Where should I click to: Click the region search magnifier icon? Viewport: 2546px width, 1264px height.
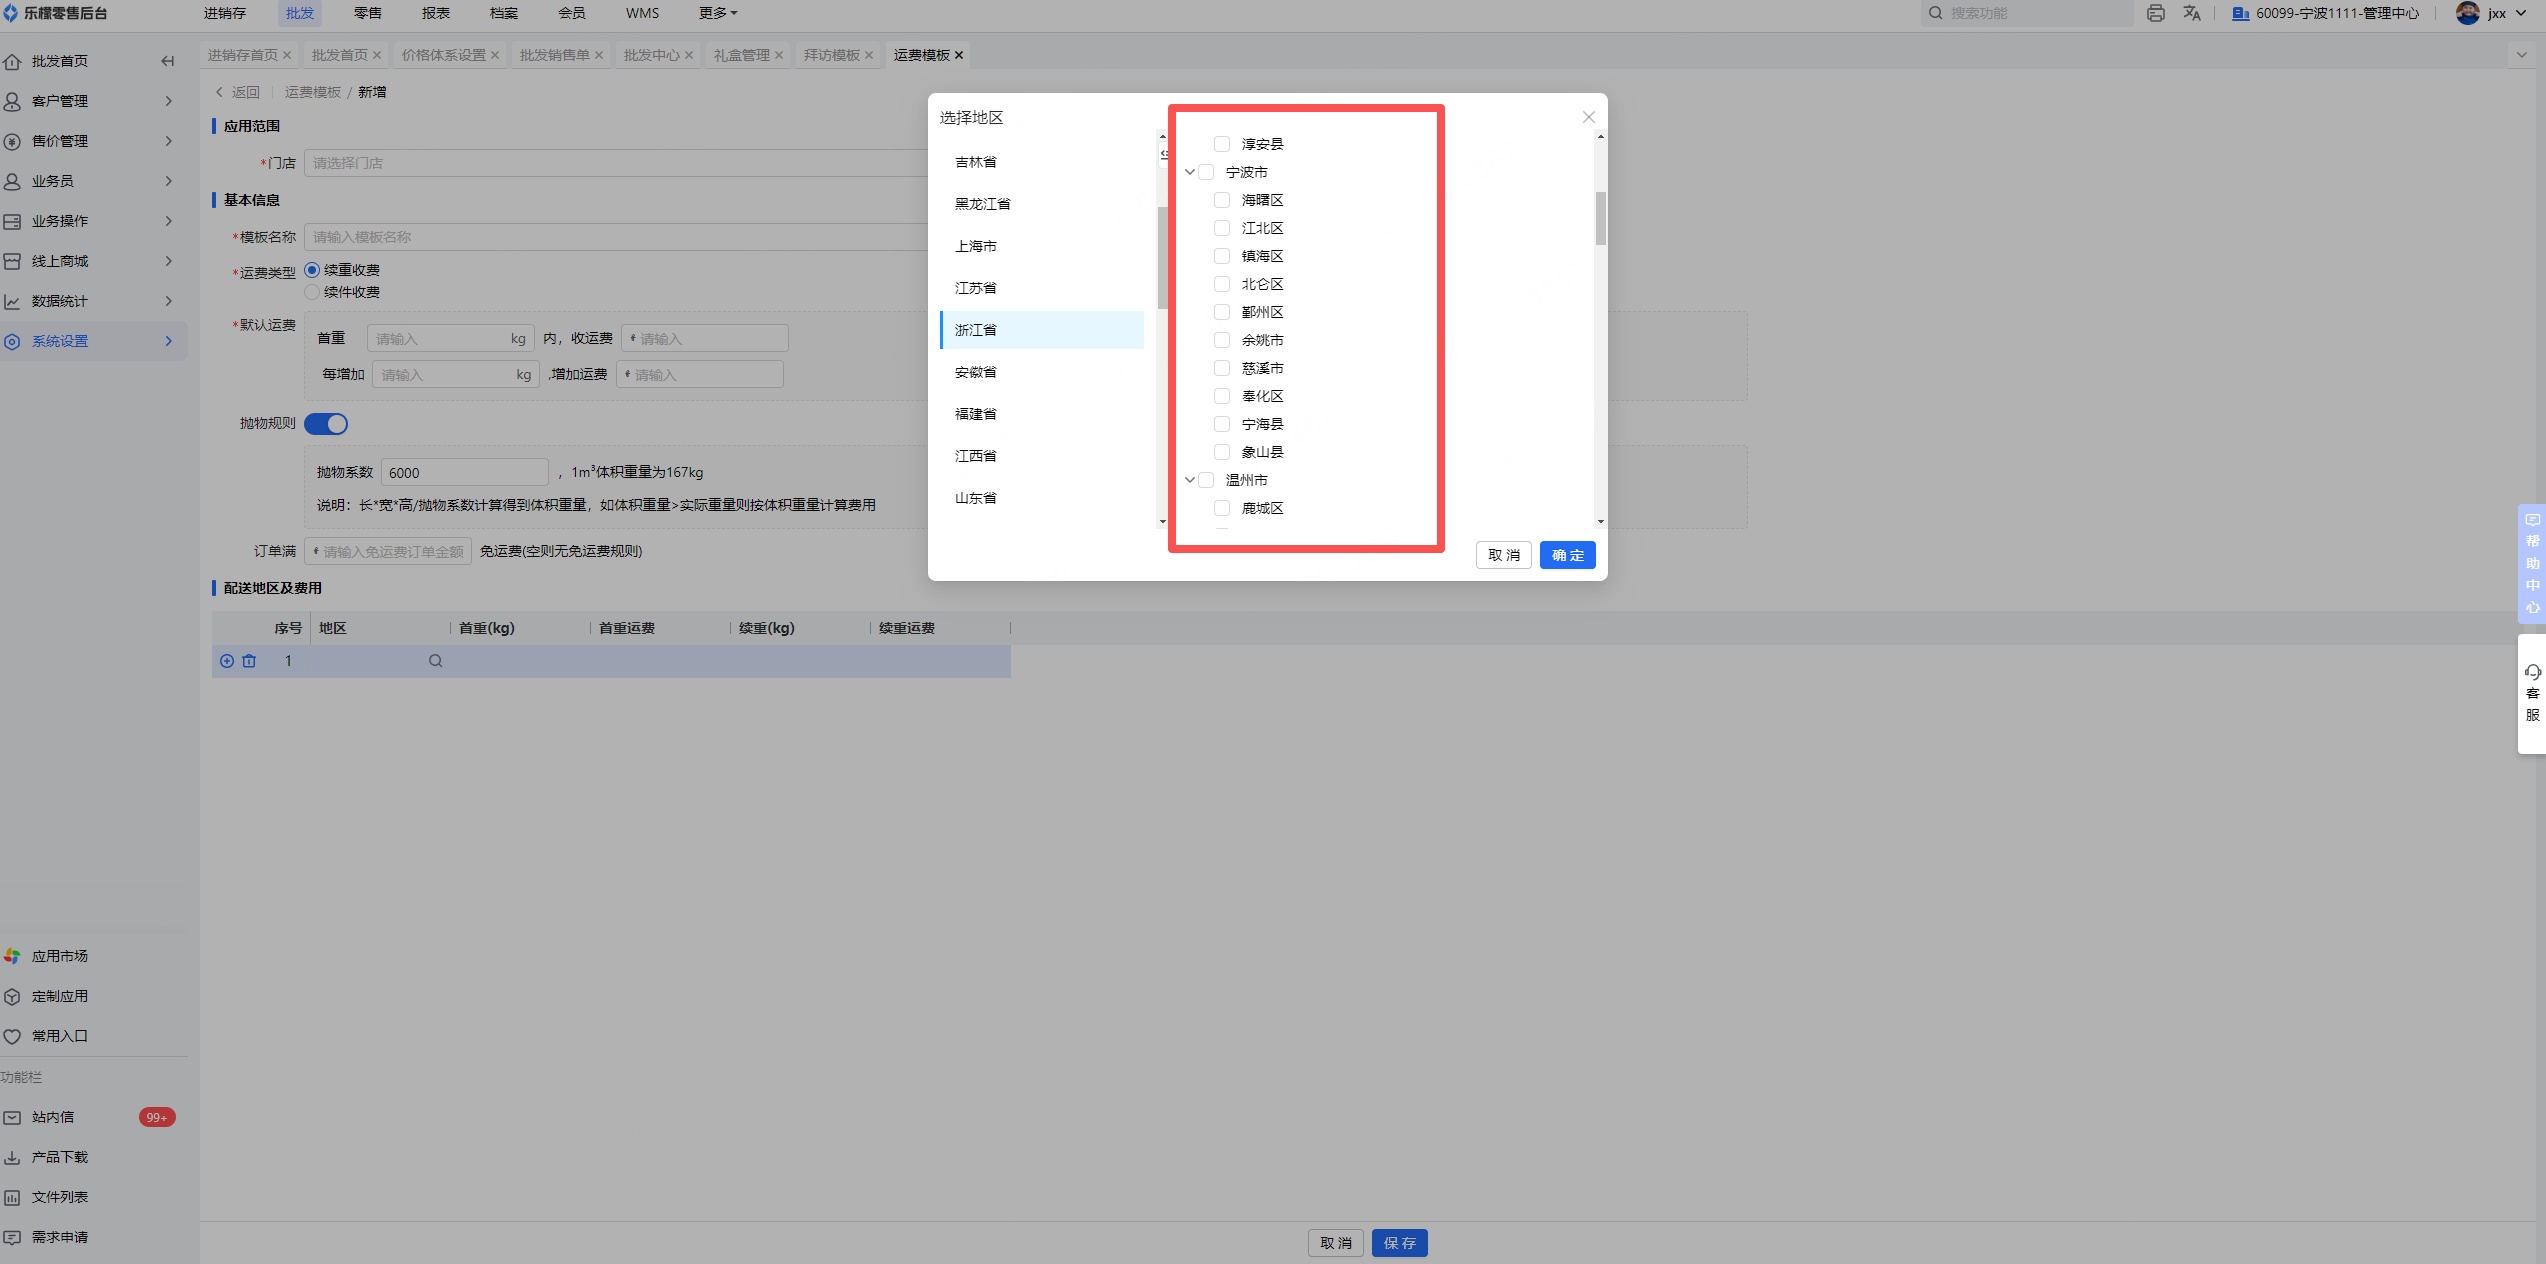(x=435, y=661)
